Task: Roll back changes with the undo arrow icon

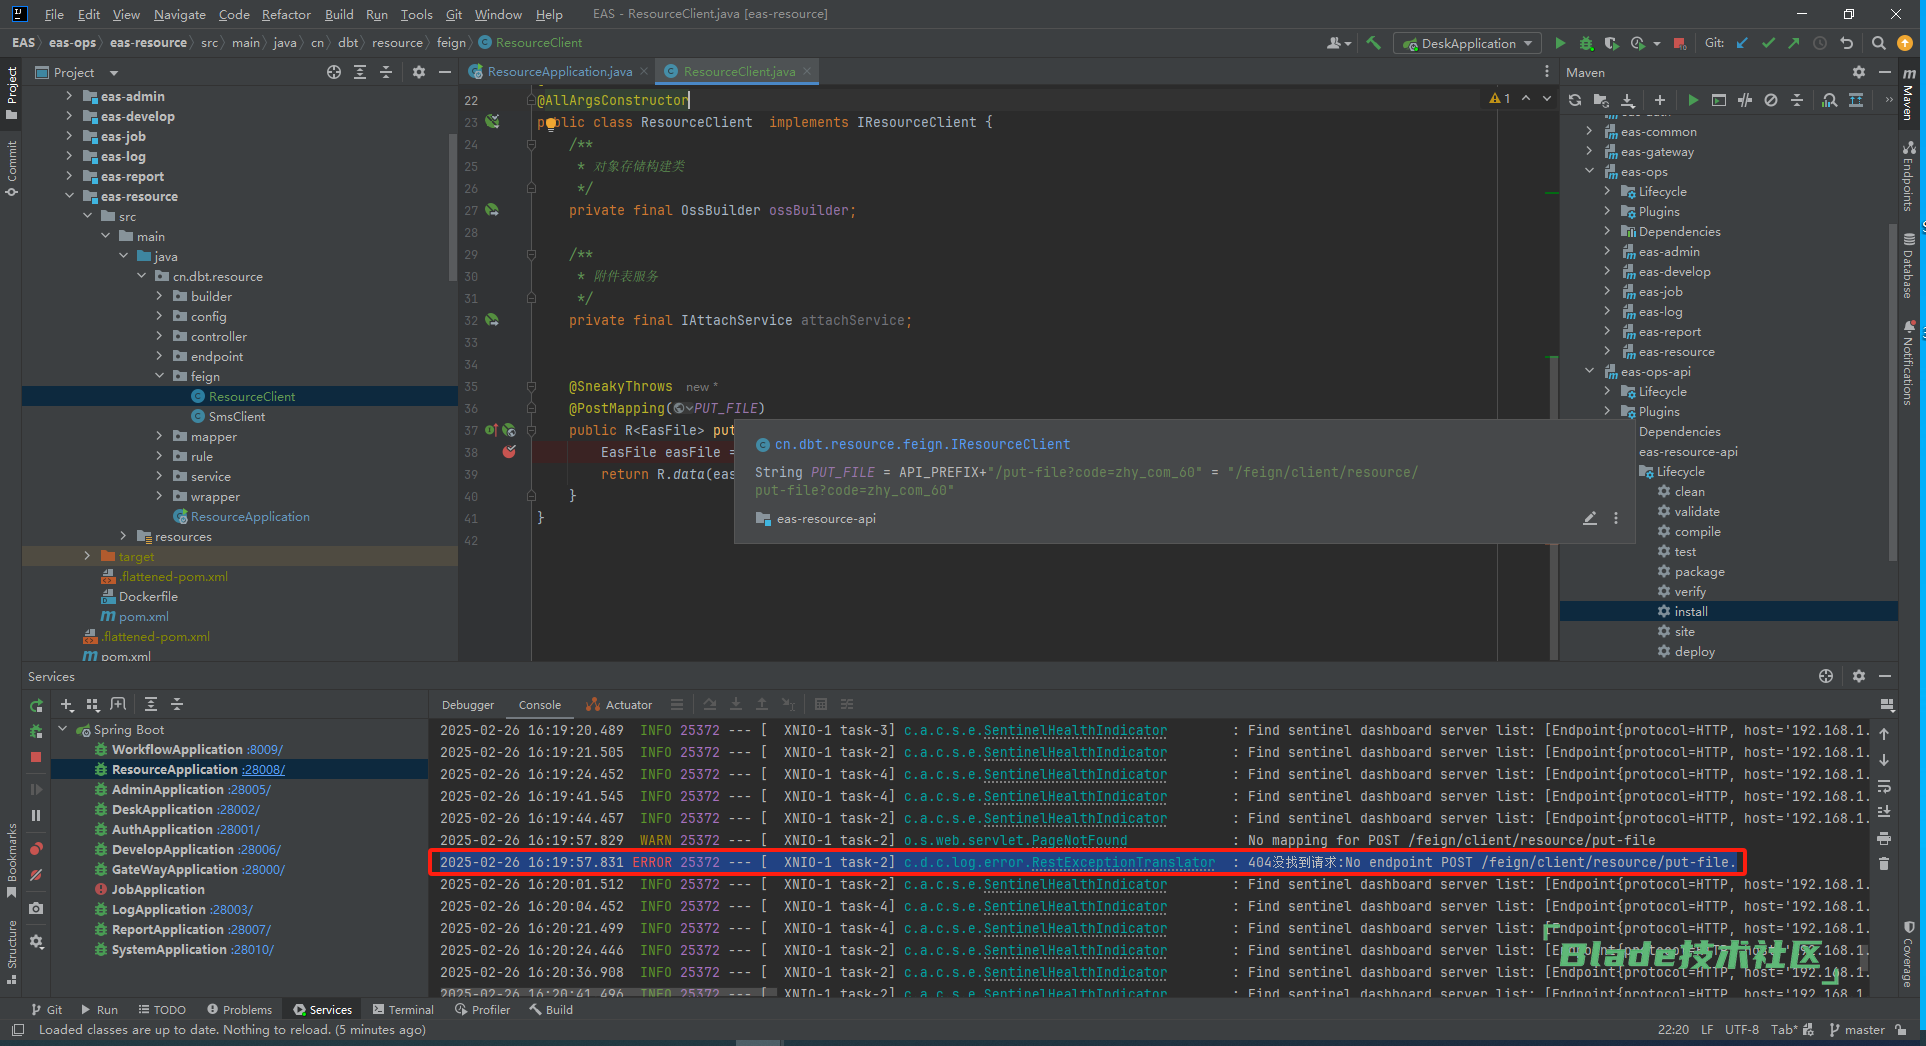Action: [x=1847, y=43]
